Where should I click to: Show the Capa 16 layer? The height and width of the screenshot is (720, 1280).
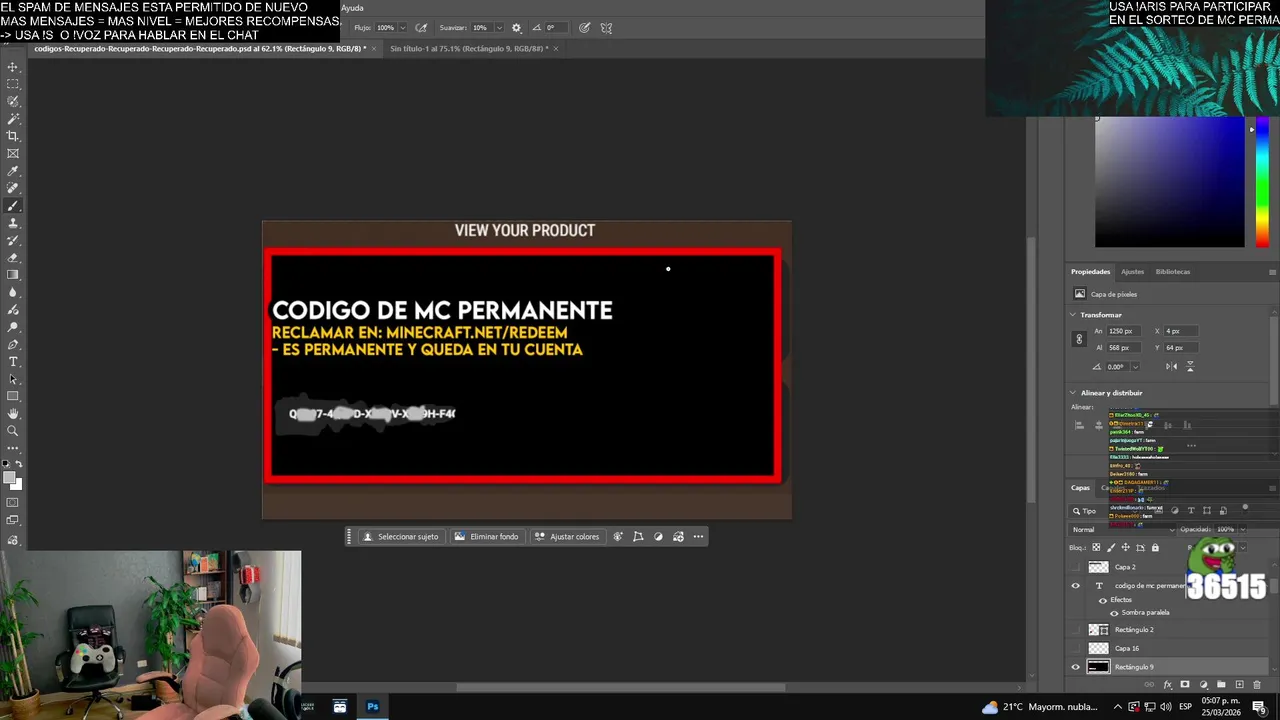[x=1076, y=648]
